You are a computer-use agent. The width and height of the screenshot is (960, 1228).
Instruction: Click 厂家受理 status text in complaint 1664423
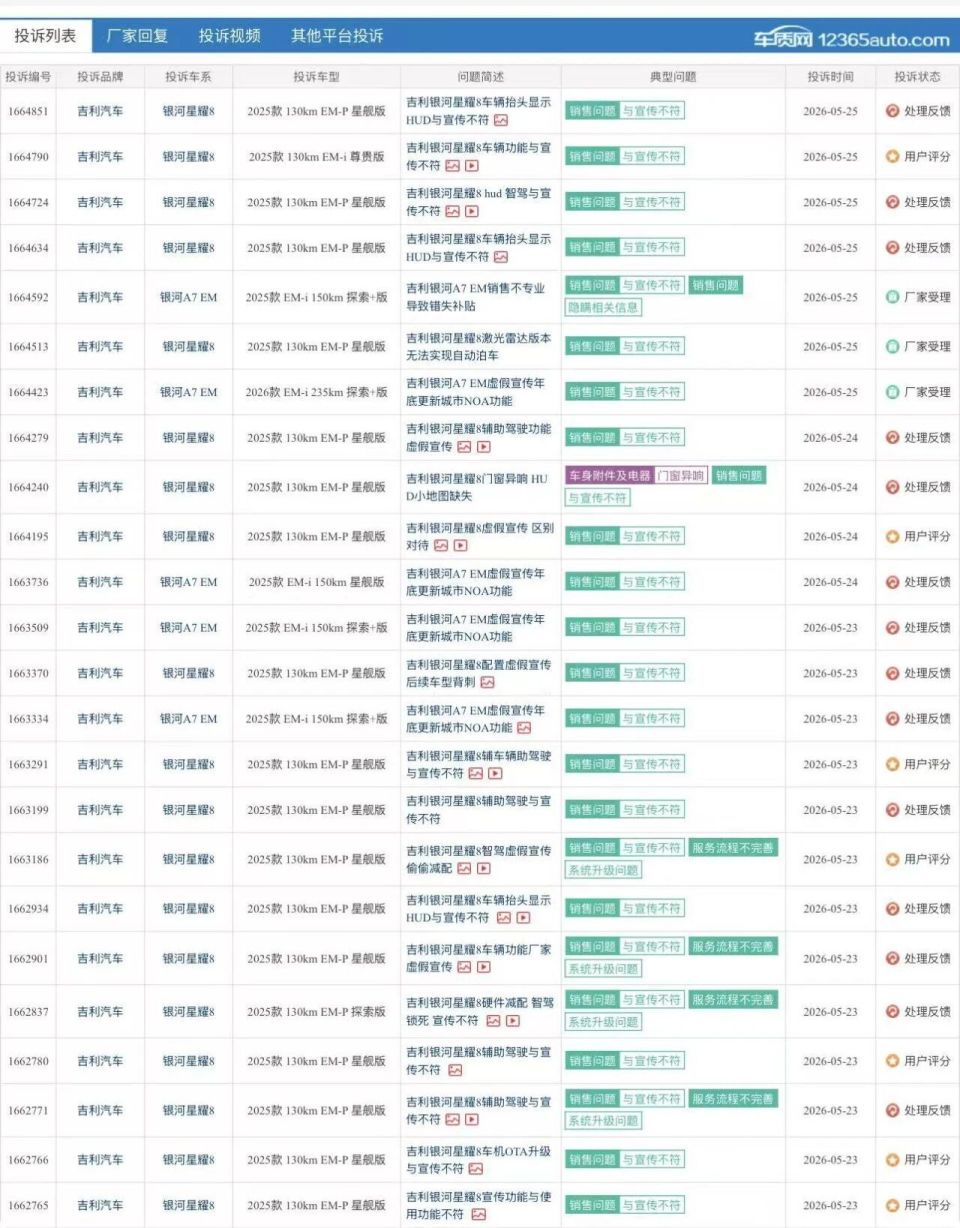927,392
